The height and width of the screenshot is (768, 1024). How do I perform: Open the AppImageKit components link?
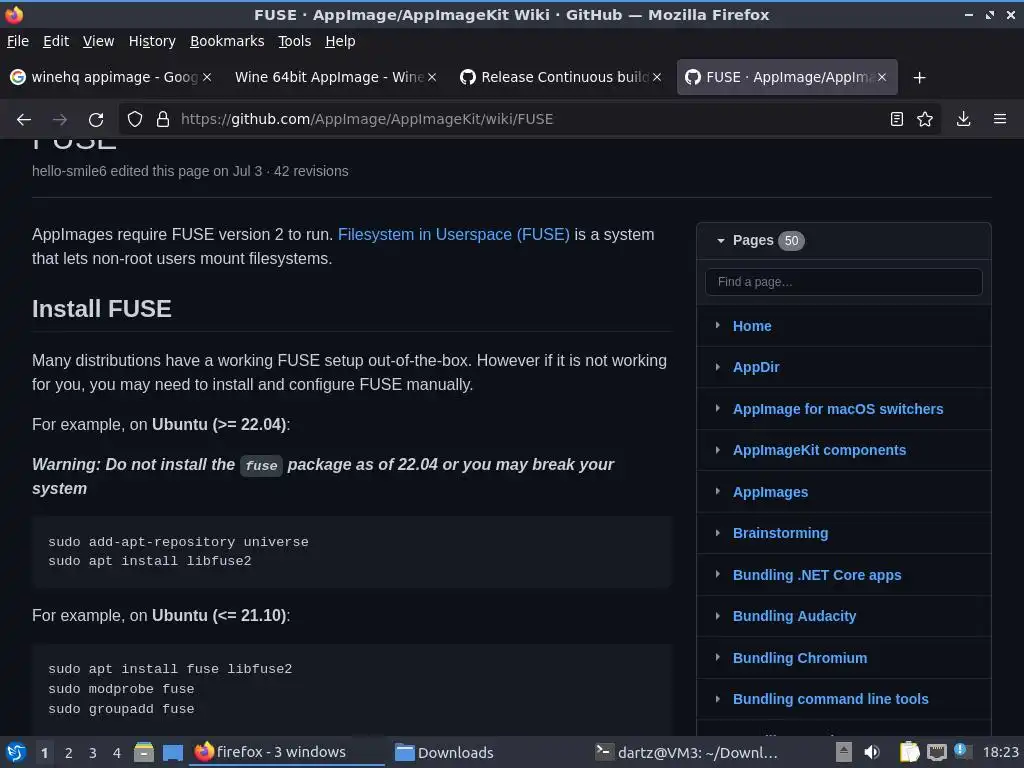coord(819,450)
